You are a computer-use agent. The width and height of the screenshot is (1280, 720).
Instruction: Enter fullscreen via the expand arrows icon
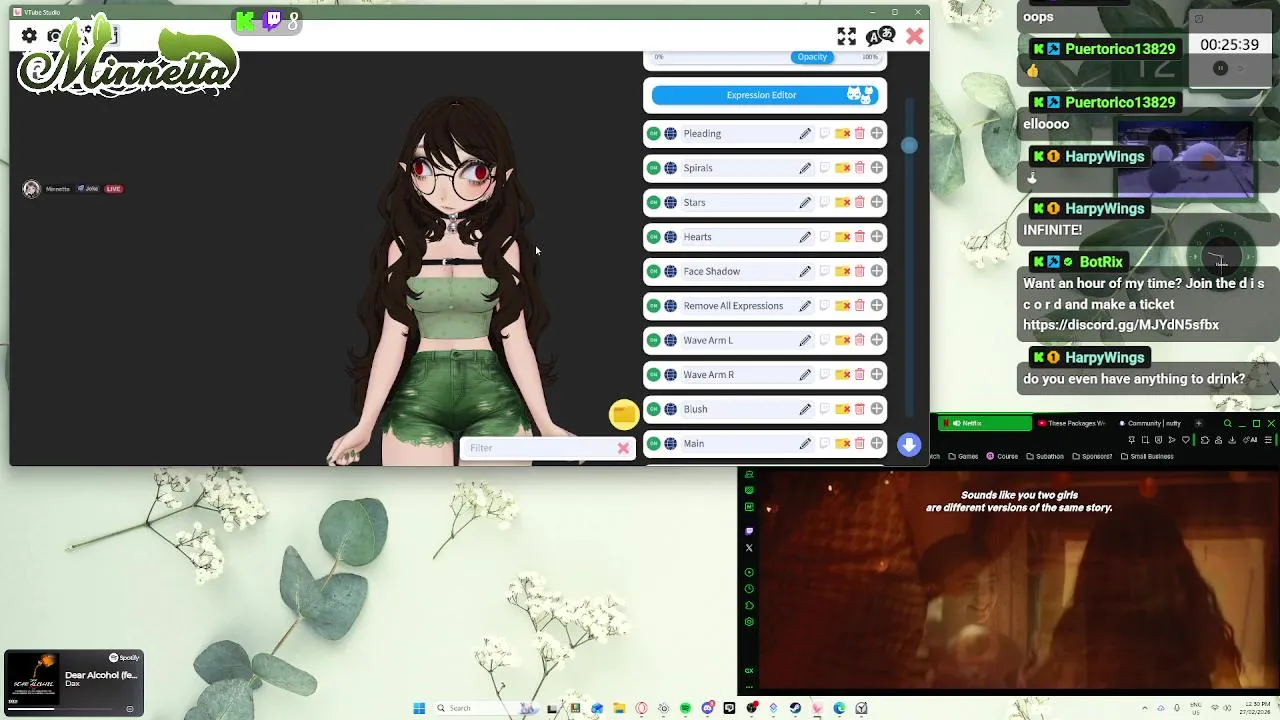click(847, 36)
